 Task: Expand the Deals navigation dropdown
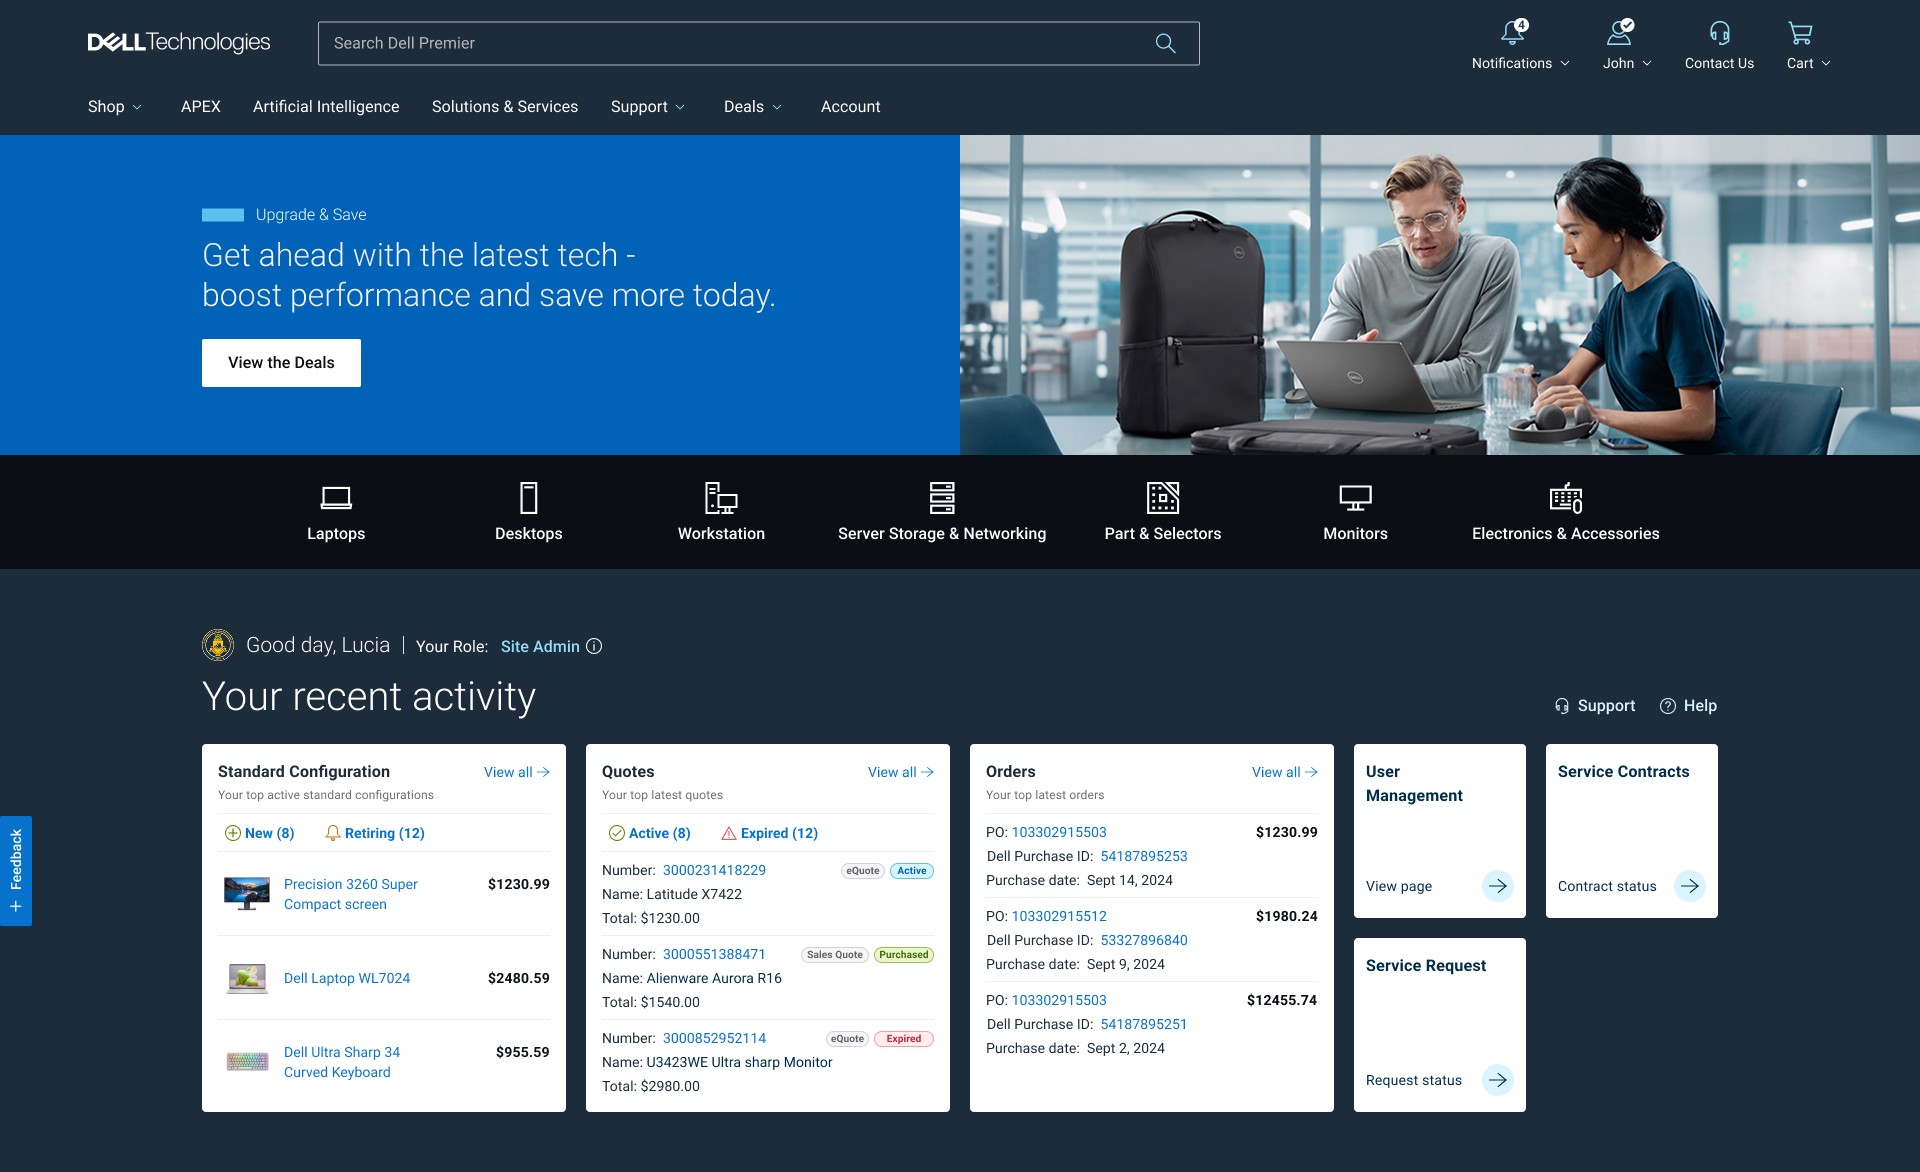[x=753, y=107]
